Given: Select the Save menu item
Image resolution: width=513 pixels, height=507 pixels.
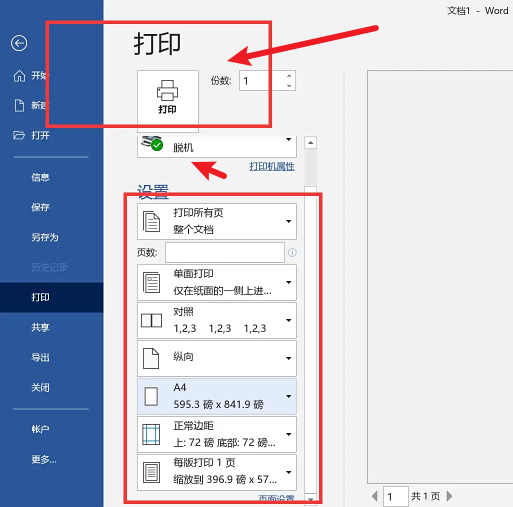Looking at the screenshot, I should coord(40,207).
